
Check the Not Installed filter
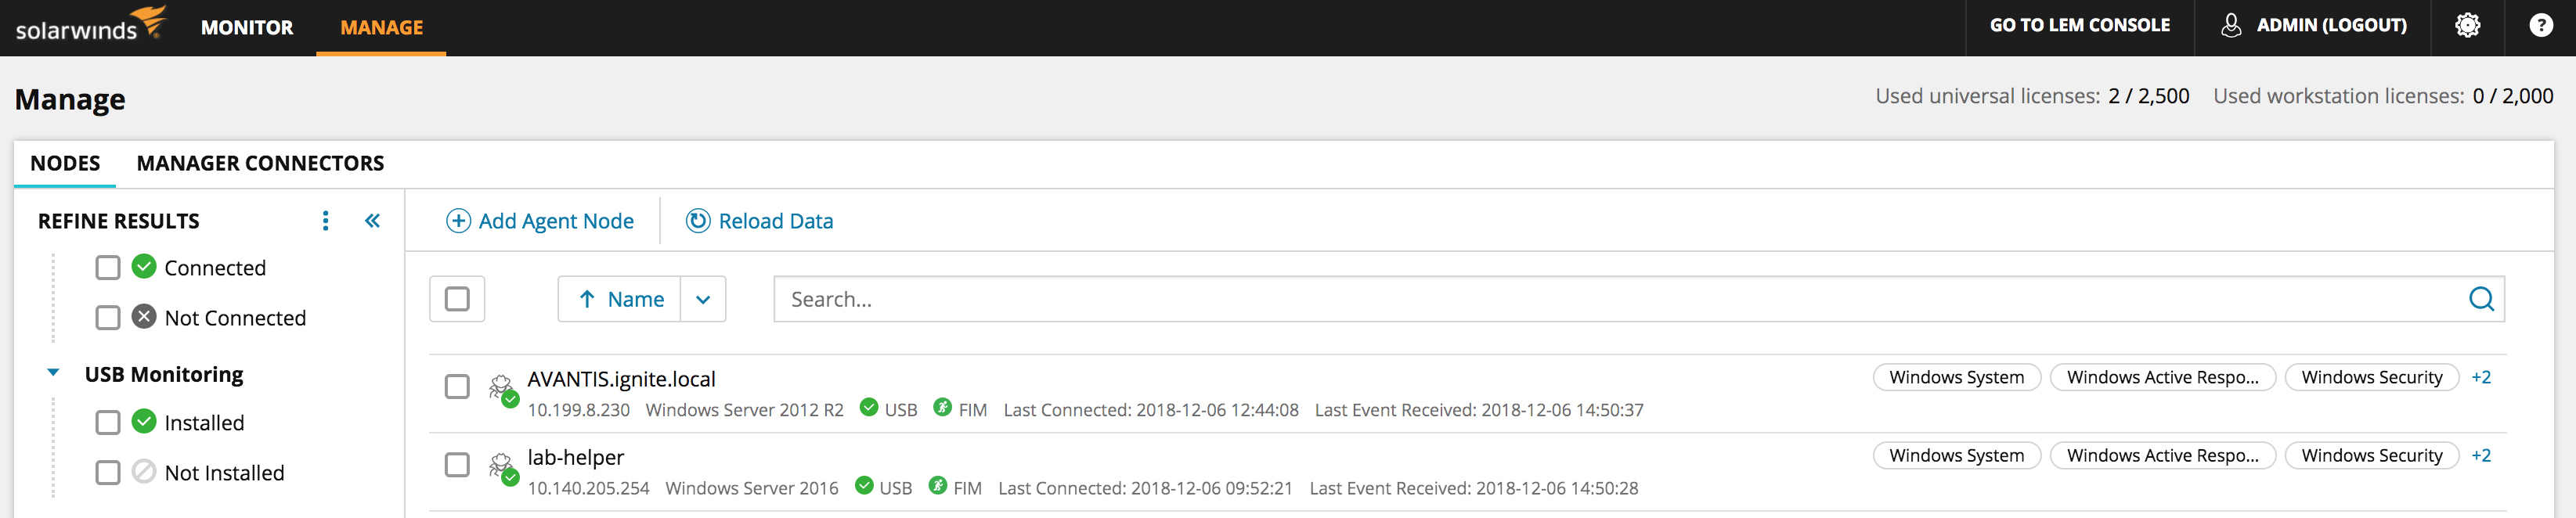107,472
